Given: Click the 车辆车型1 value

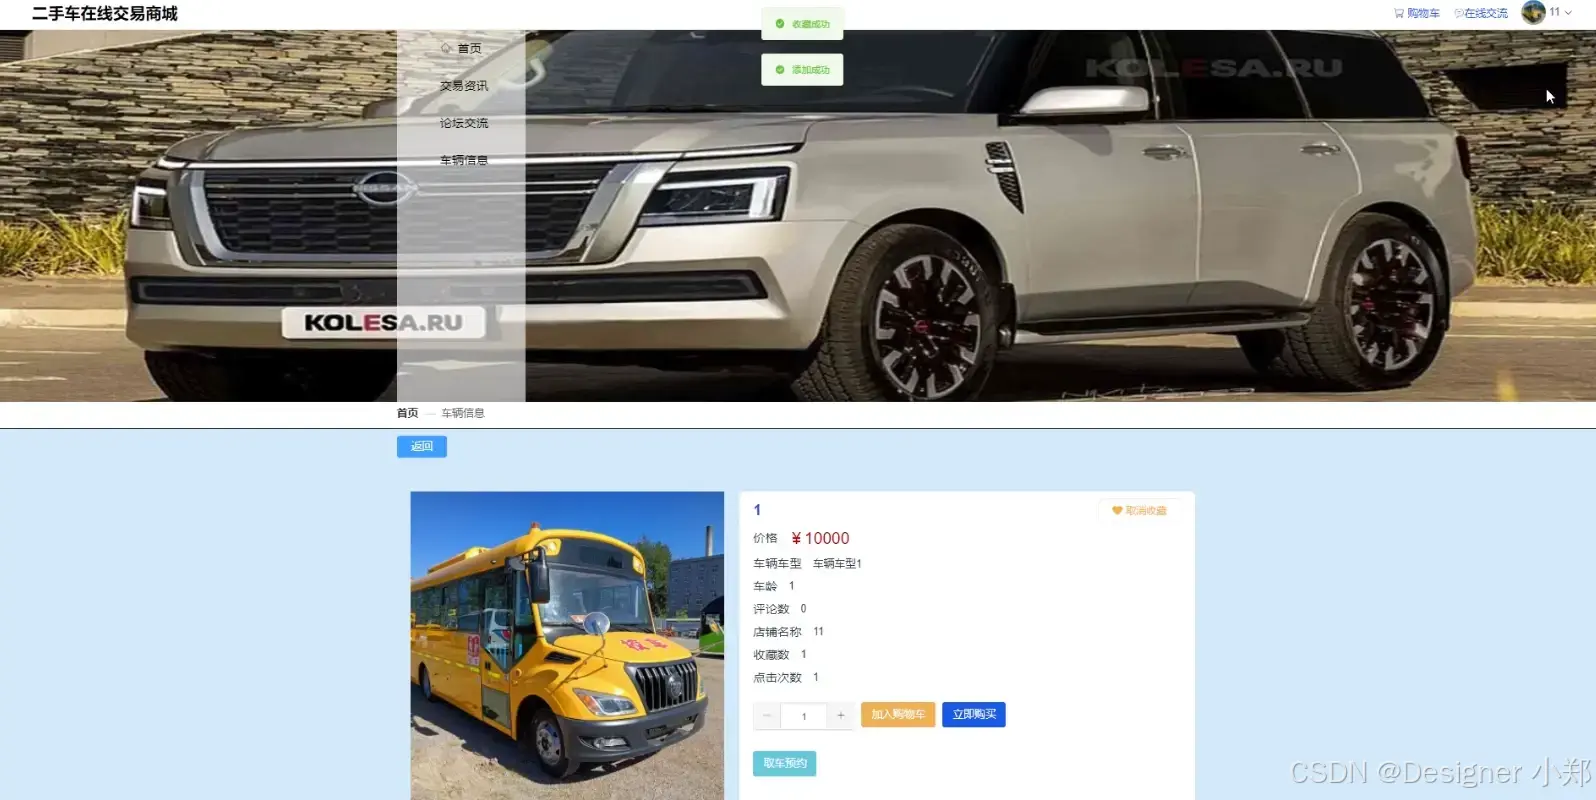Looking at the screenshot, I should click(837, 564).
